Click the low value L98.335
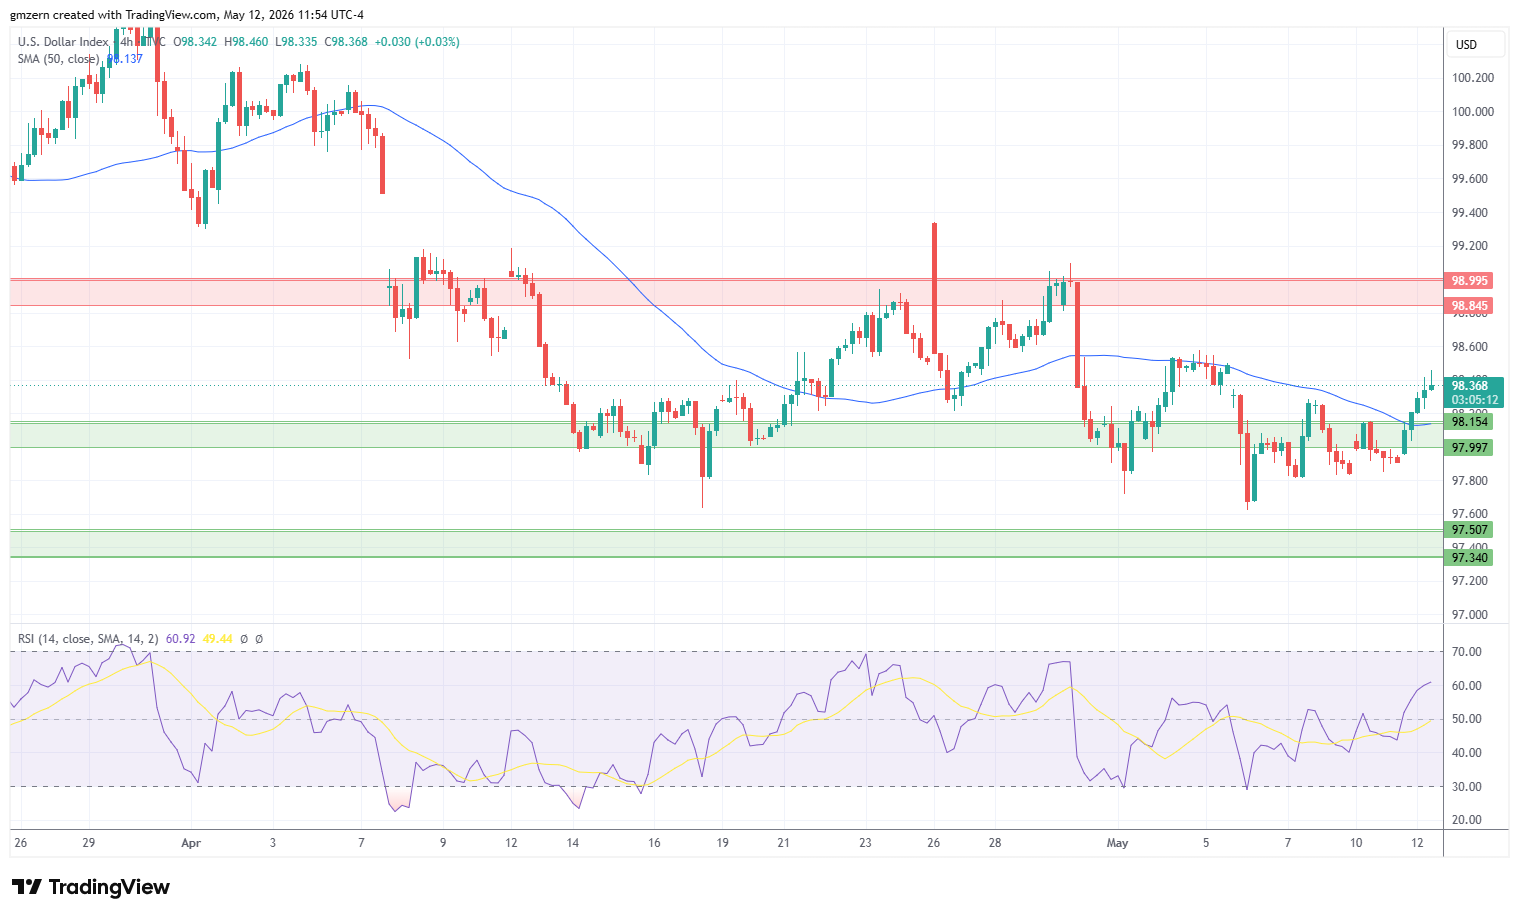The width and height of the screenshot is (1519, 917). point(296,42)
